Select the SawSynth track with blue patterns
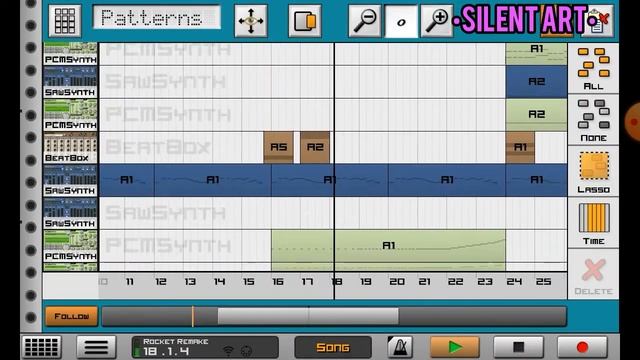 pos(71,180)
